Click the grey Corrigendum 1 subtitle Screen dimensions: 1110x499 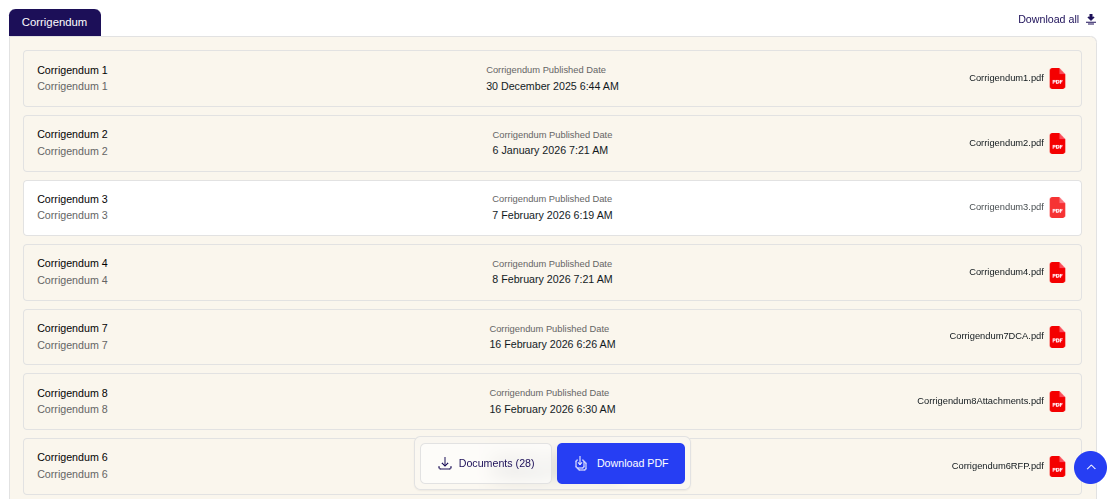pos(72,86)
